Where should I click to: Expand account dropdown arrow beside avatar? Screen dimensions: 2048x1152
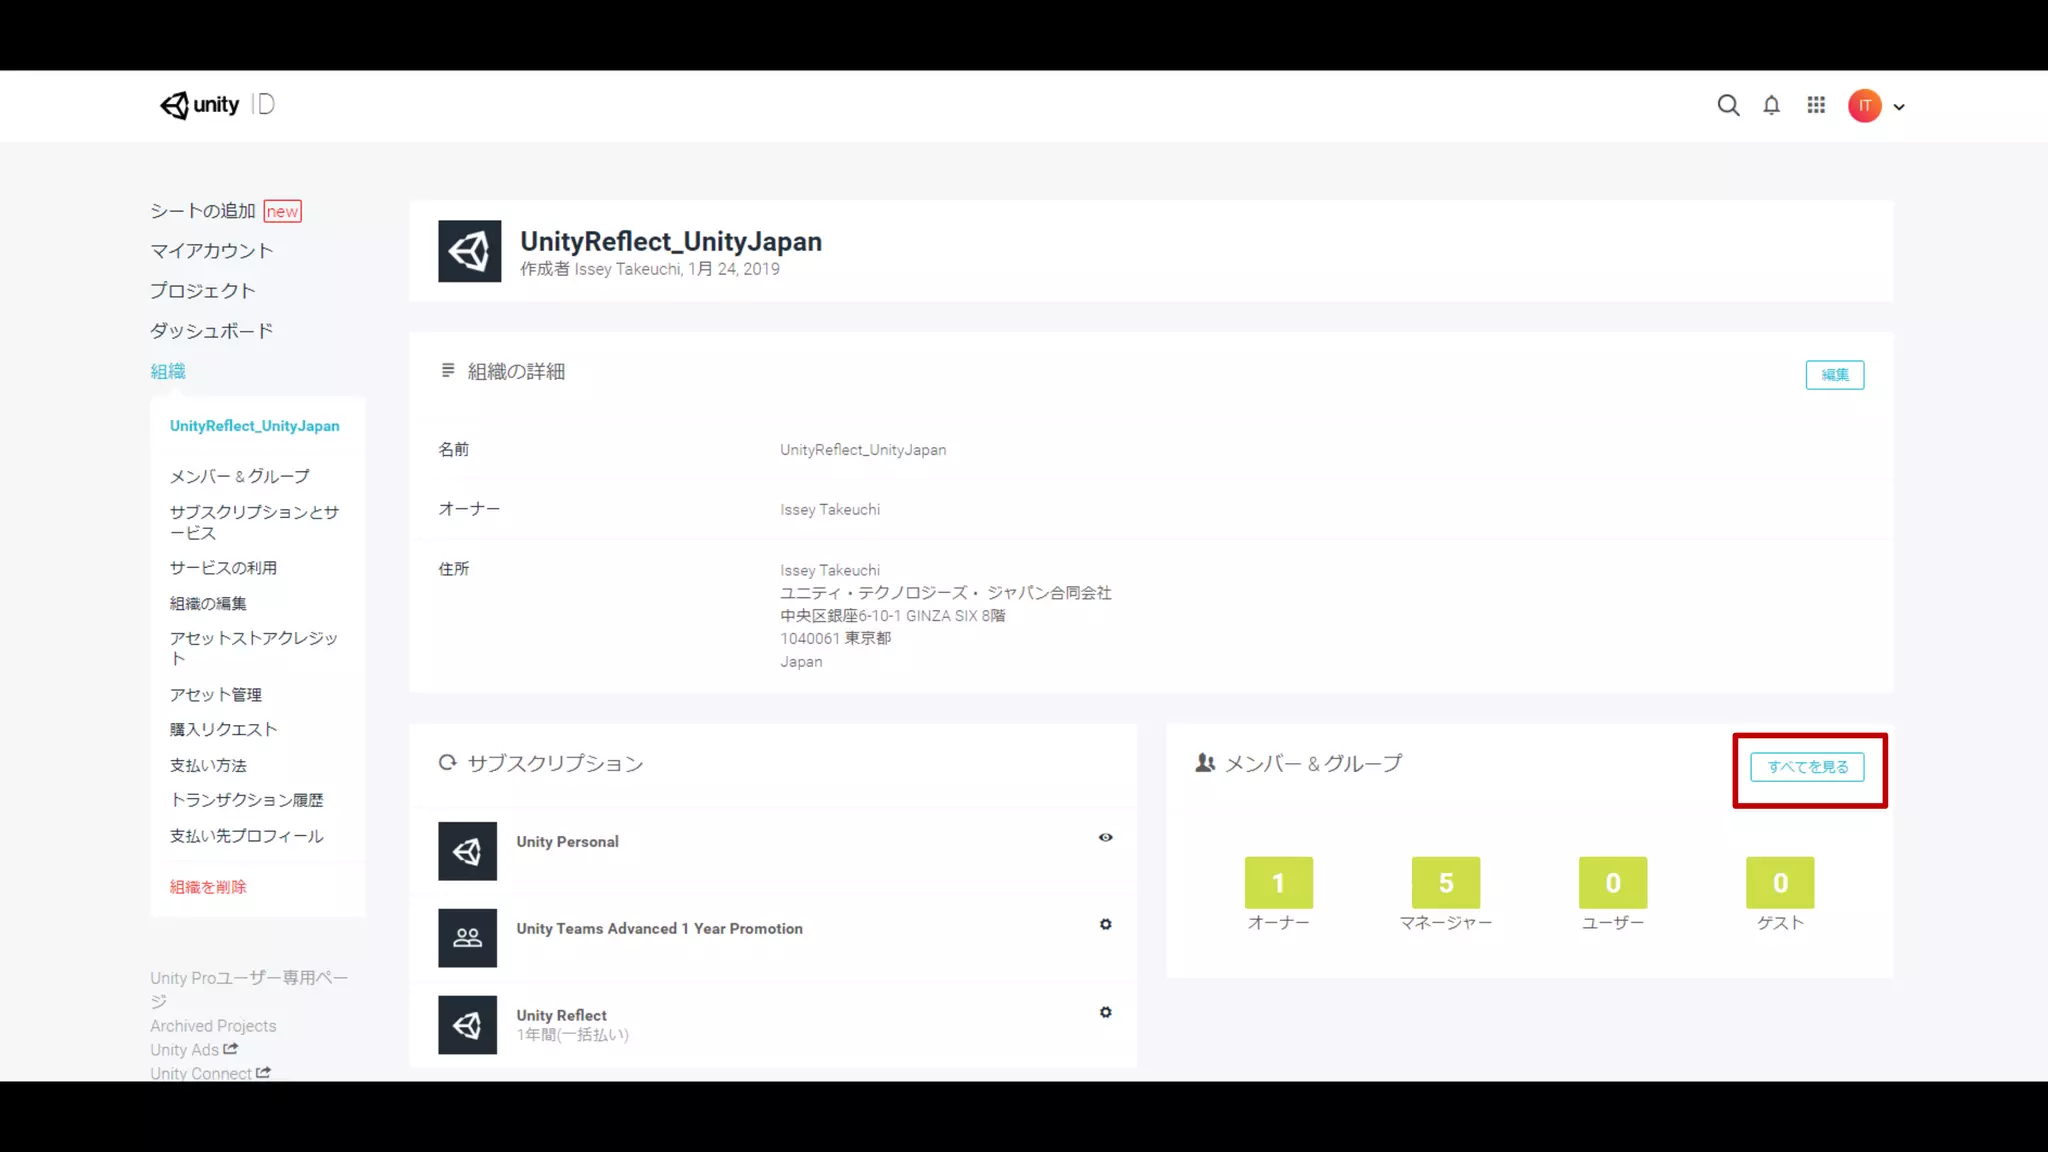1899,107
